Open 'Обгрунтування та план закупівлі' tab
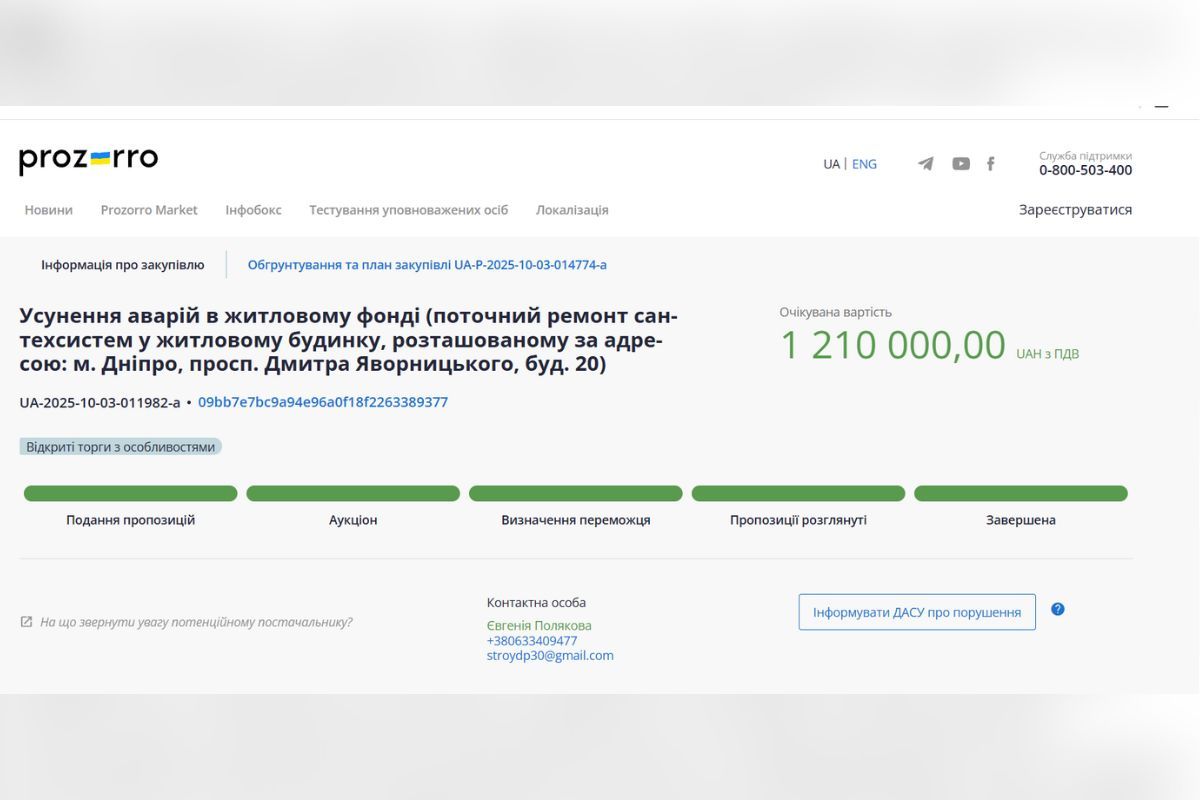Image resolution: width=1200 pixels, height=800 pixels. pos(427,264)
